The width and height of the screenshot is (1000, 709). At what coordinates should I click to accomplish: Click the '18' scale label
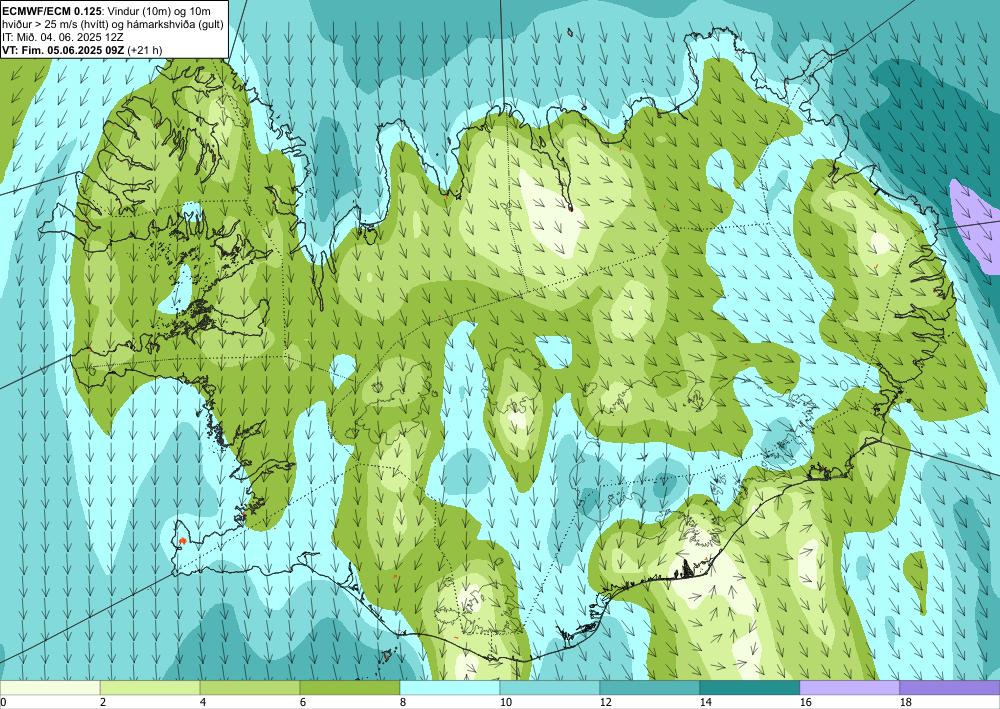pos(906,702)
